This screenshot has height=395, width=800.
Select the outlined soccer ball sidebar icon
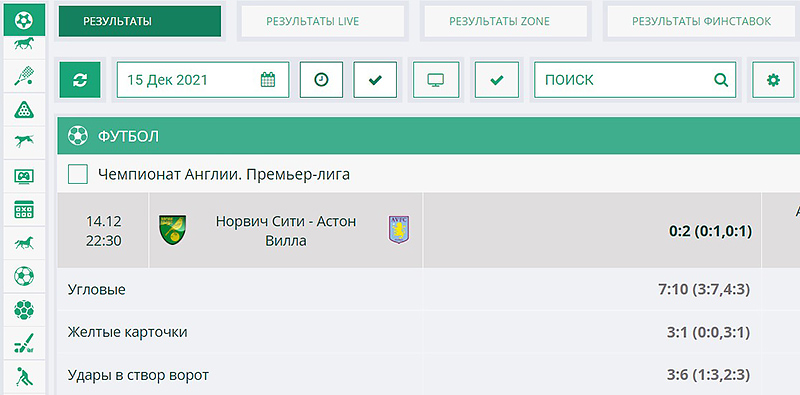point(24,276)
